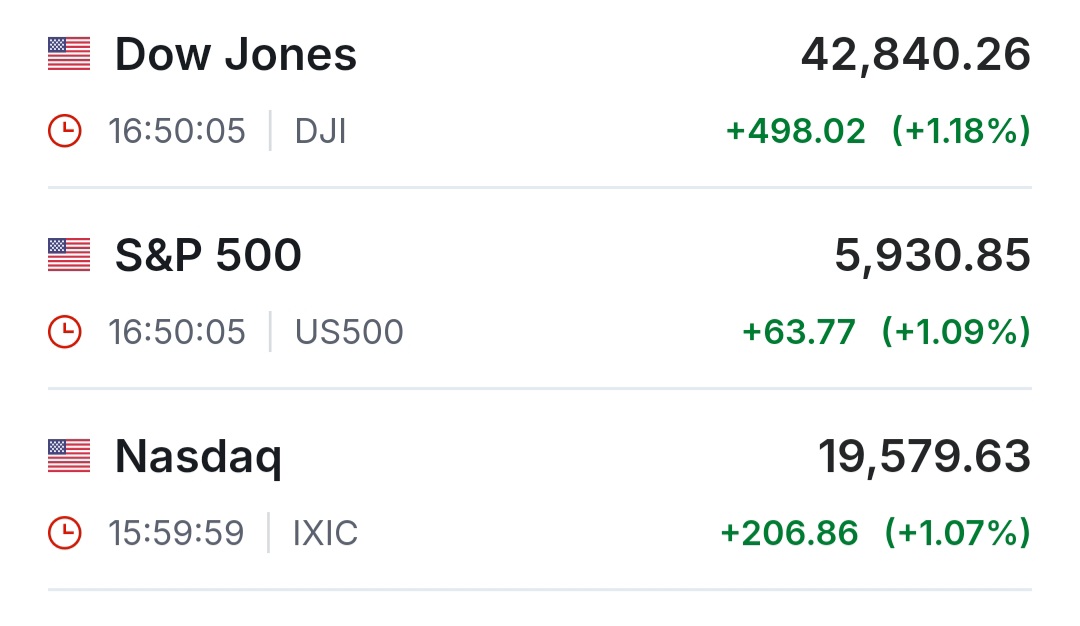Click the Dow Jones price 42,840.26

coord(915,55)
